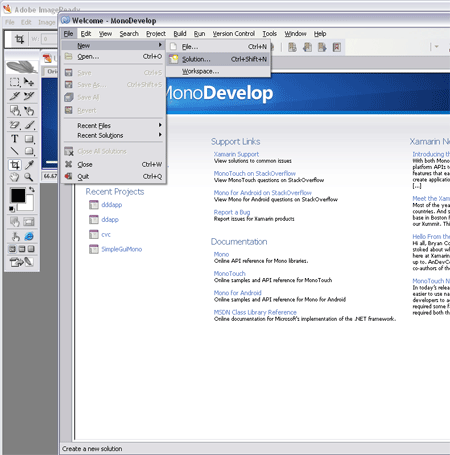Click the clear bookmarks toolbar icon

337,47
